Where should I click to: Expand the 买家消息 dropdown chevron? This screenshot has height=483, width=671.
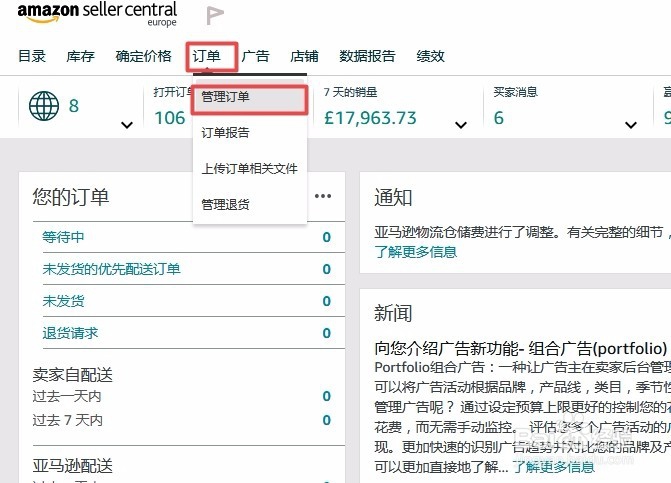[x=631, y=125]
